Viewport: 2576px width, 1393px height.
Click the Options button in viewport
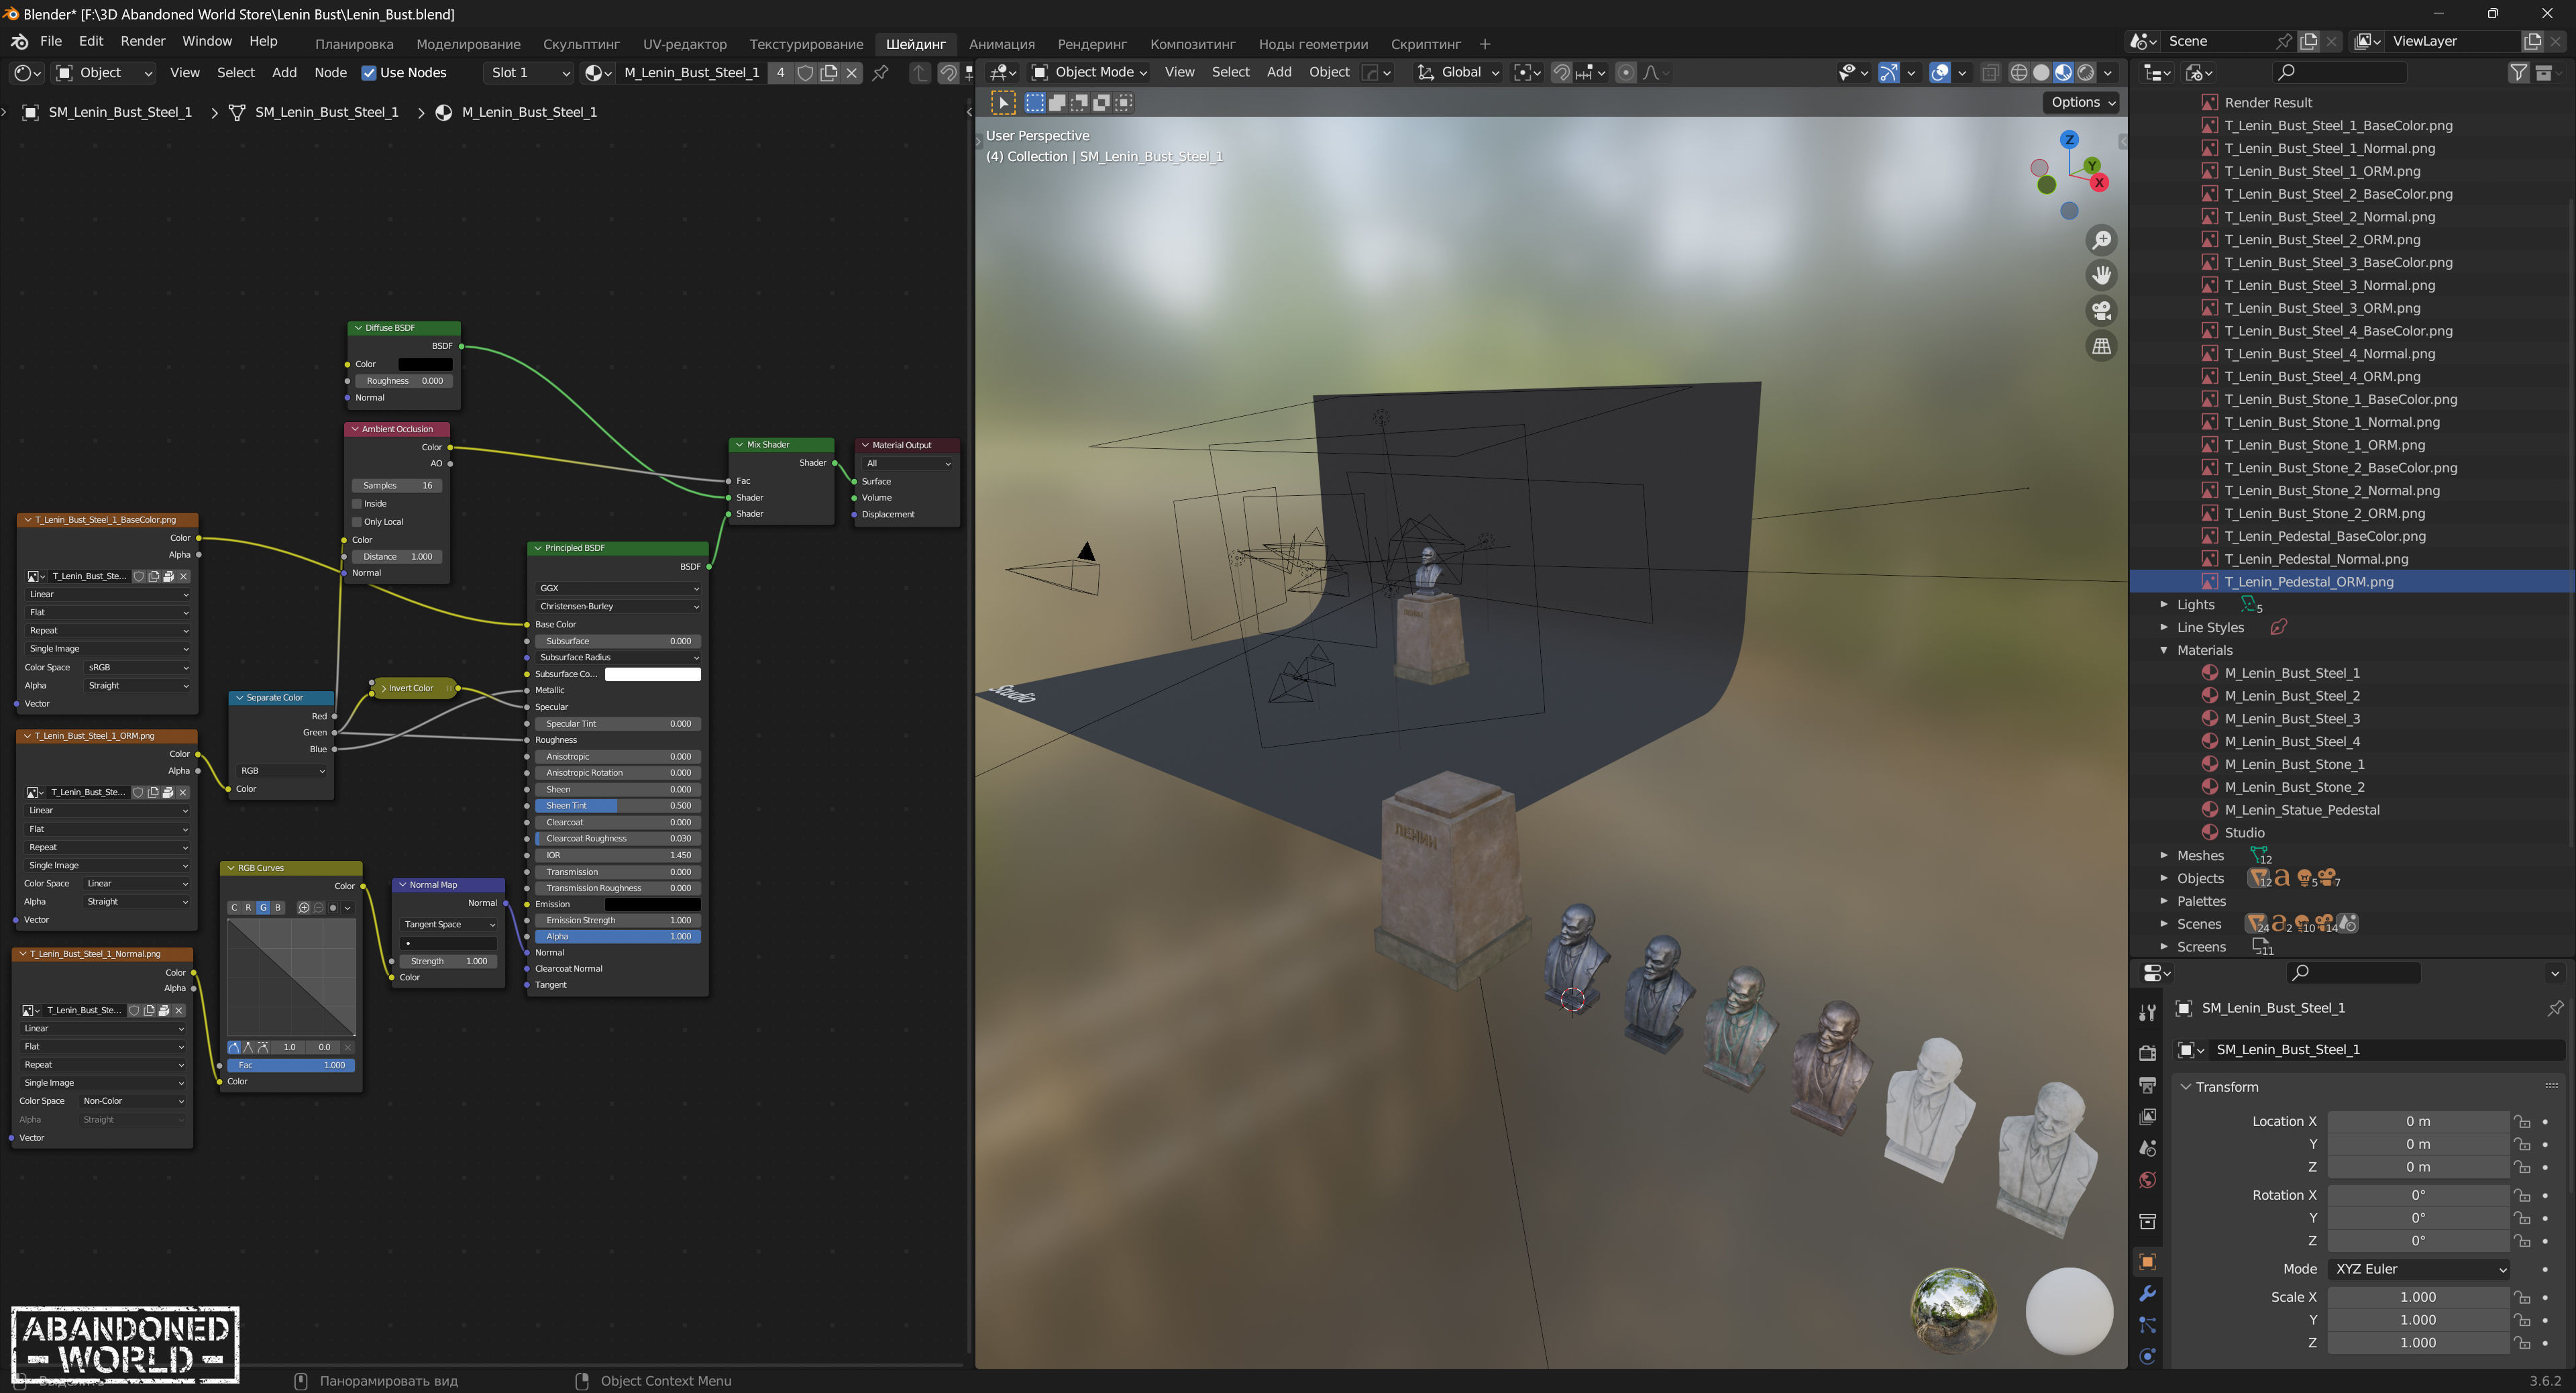tap(2082, 102)
